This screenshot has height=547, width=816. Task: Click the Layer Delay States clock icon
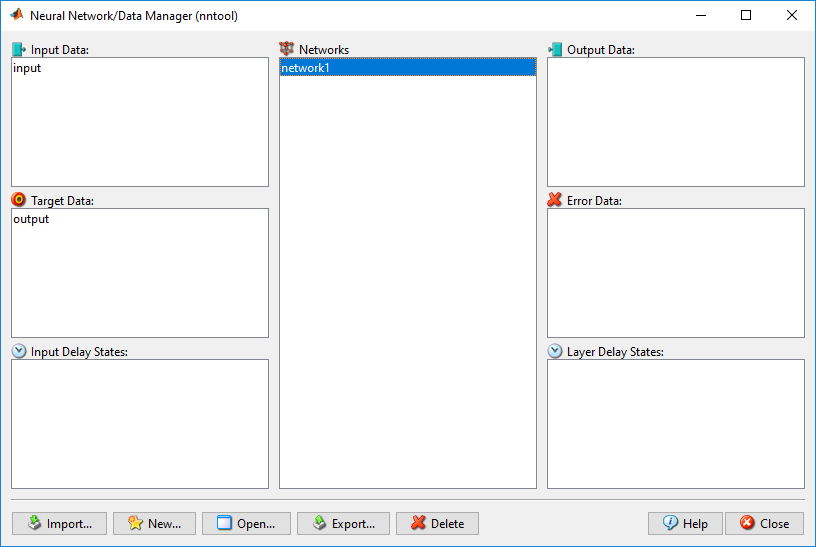(555, 351)
